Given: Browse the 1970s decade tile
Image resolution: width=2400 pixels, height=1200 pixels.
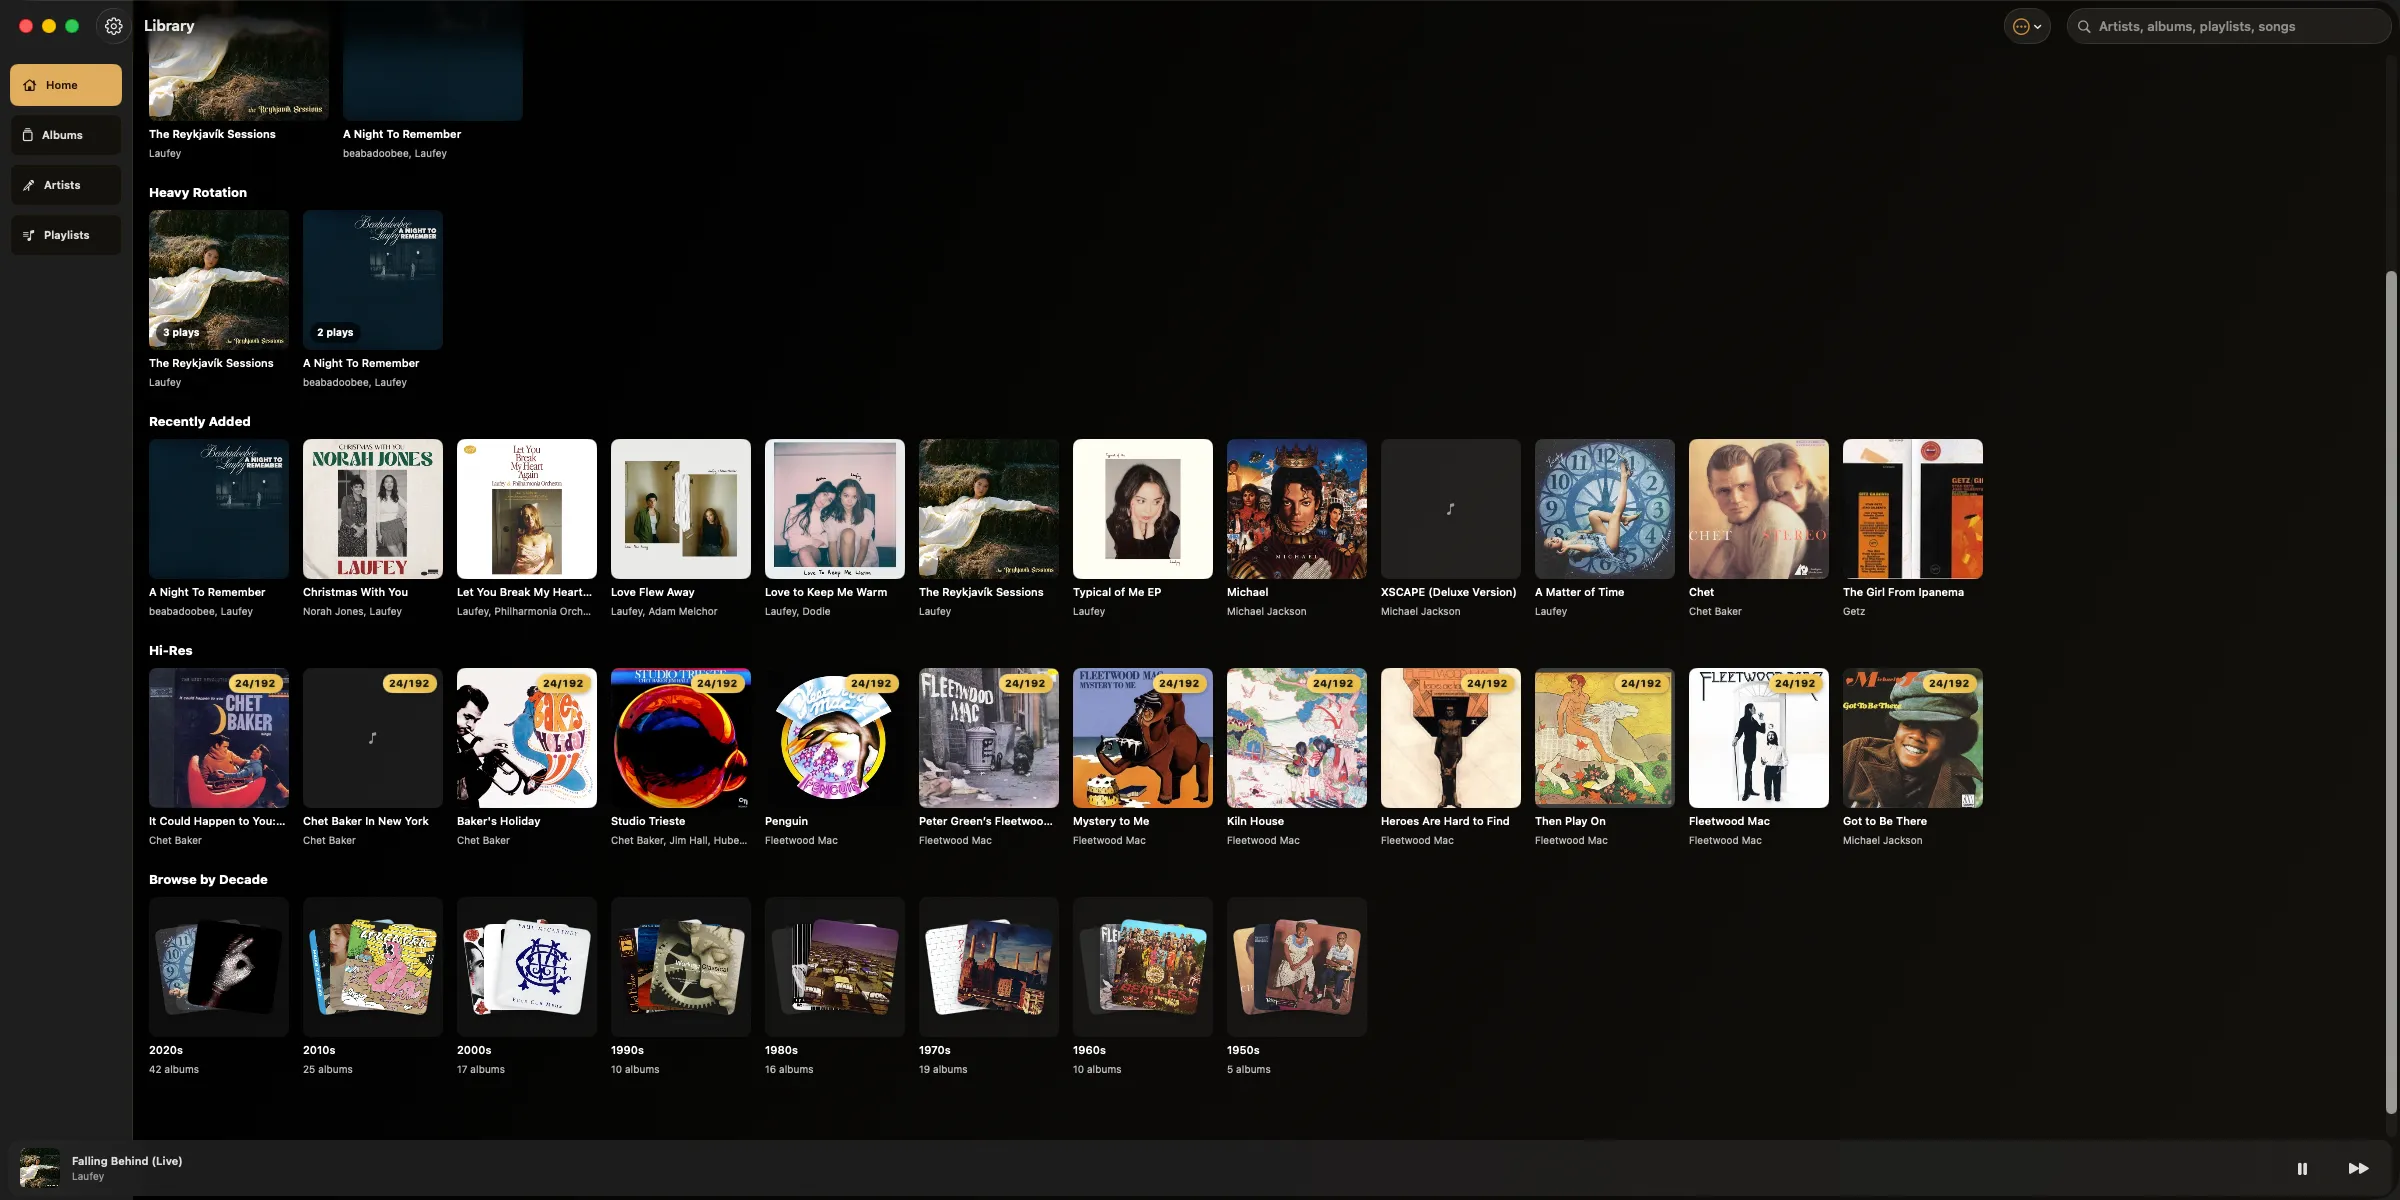Looking at the screenshot, I should click(x=989, y=967).
